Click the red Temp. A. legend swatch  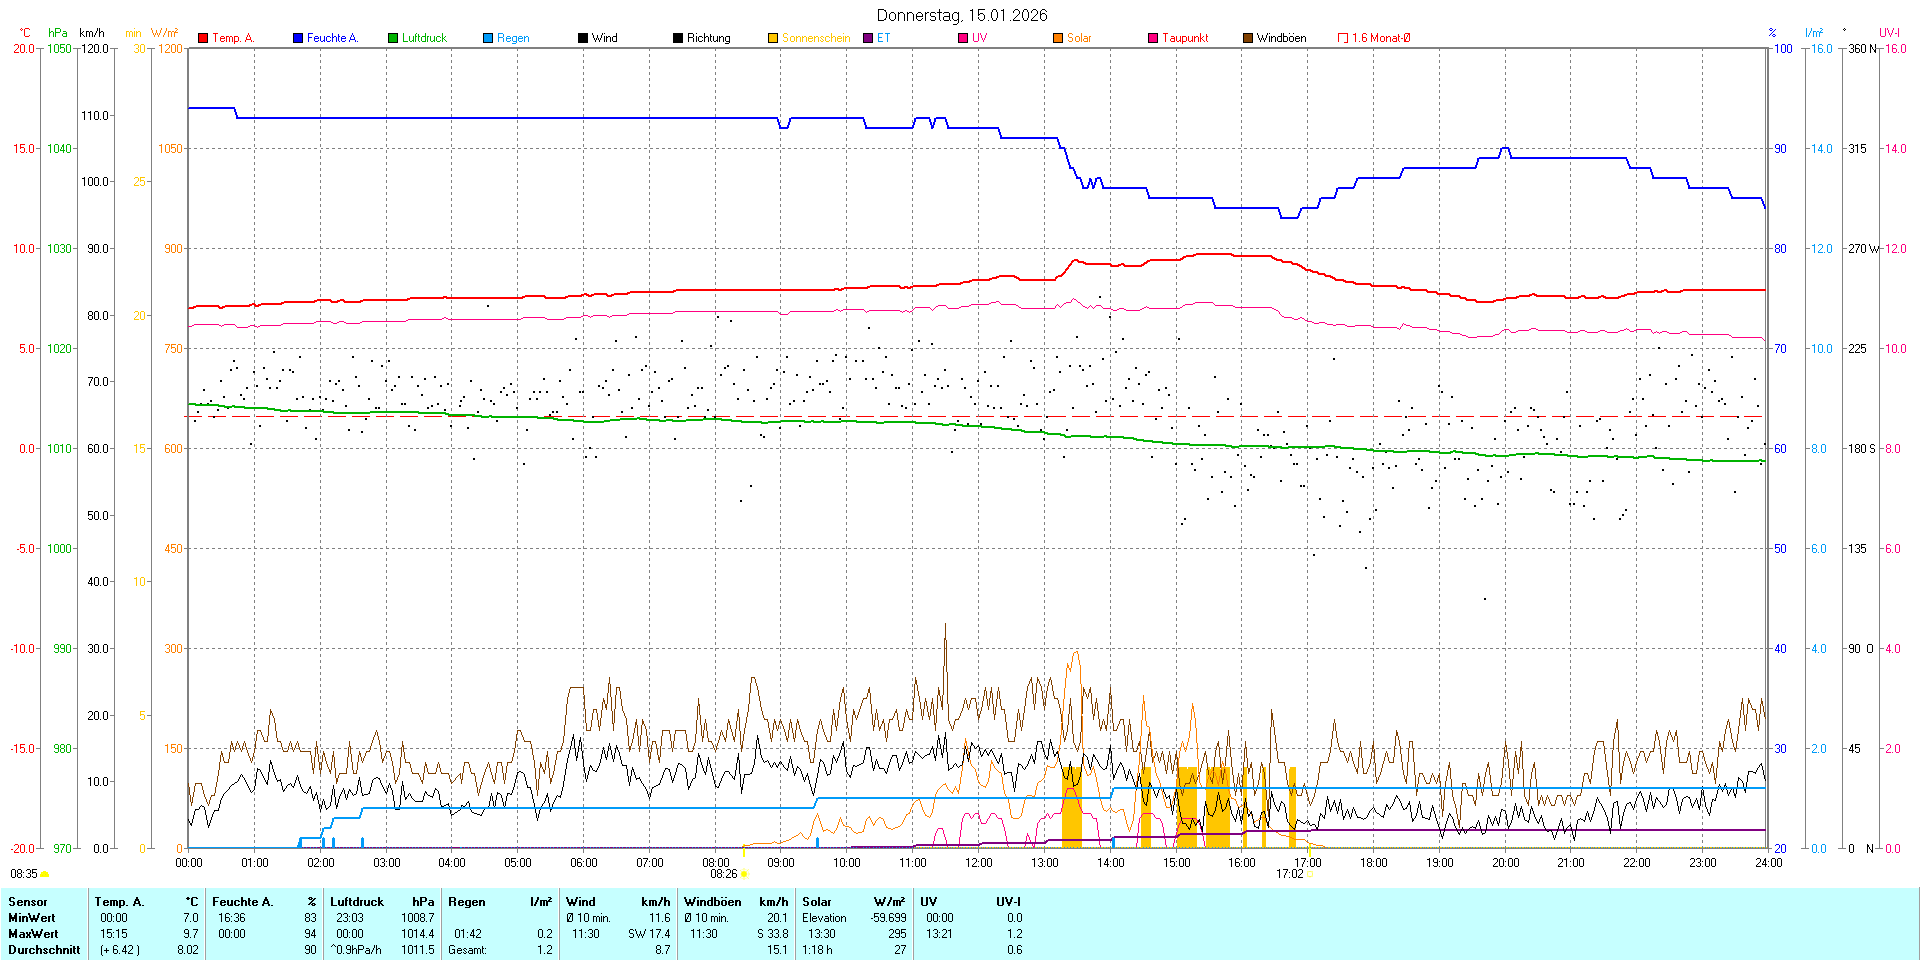coord(203,38)
